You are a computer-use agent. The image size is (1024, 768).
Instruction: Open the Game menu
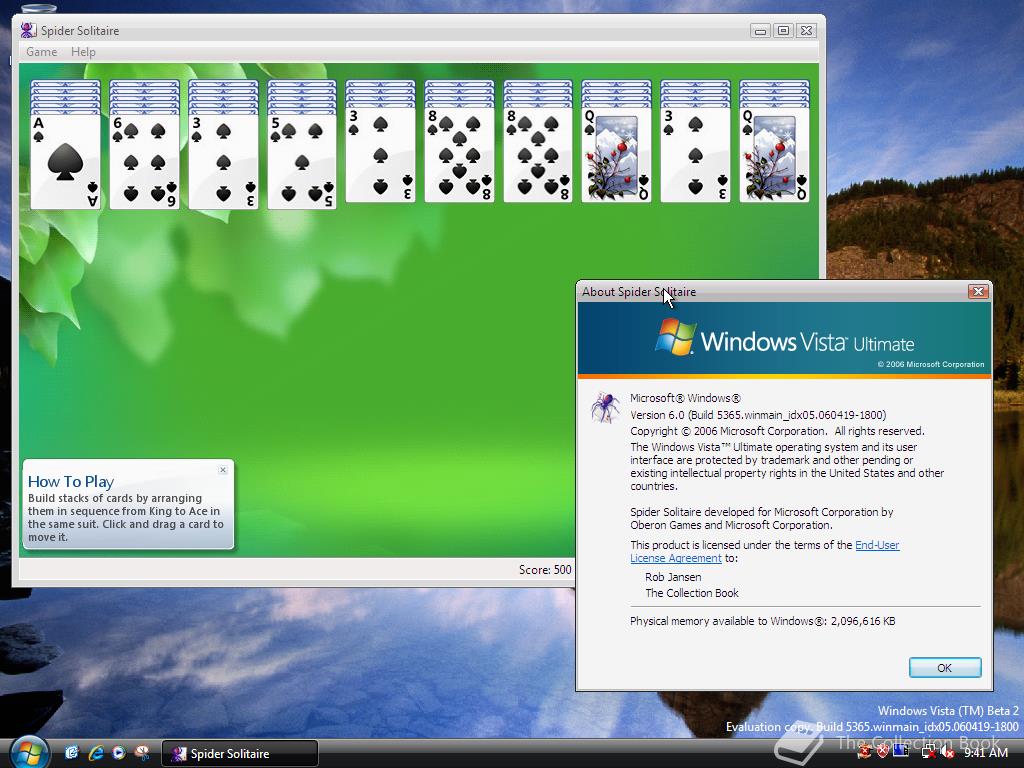41,52
